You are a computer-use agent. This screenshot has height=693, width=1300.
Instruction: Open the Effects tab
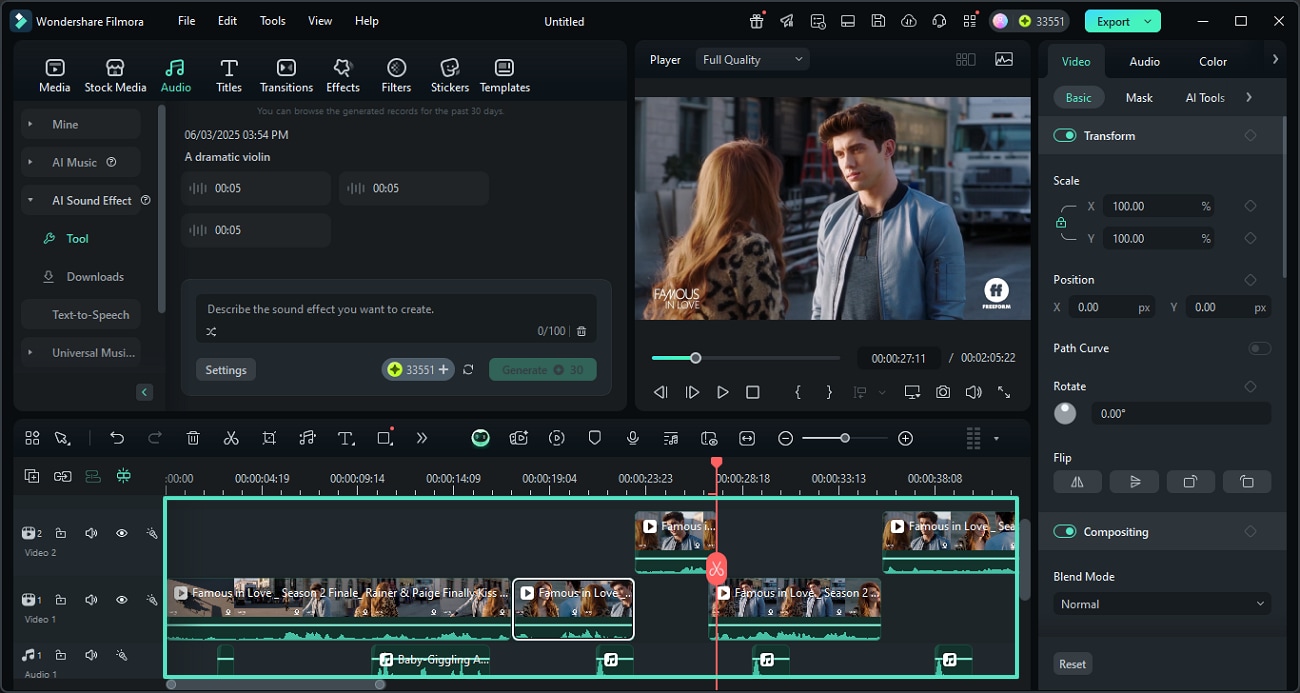point(343,75)
